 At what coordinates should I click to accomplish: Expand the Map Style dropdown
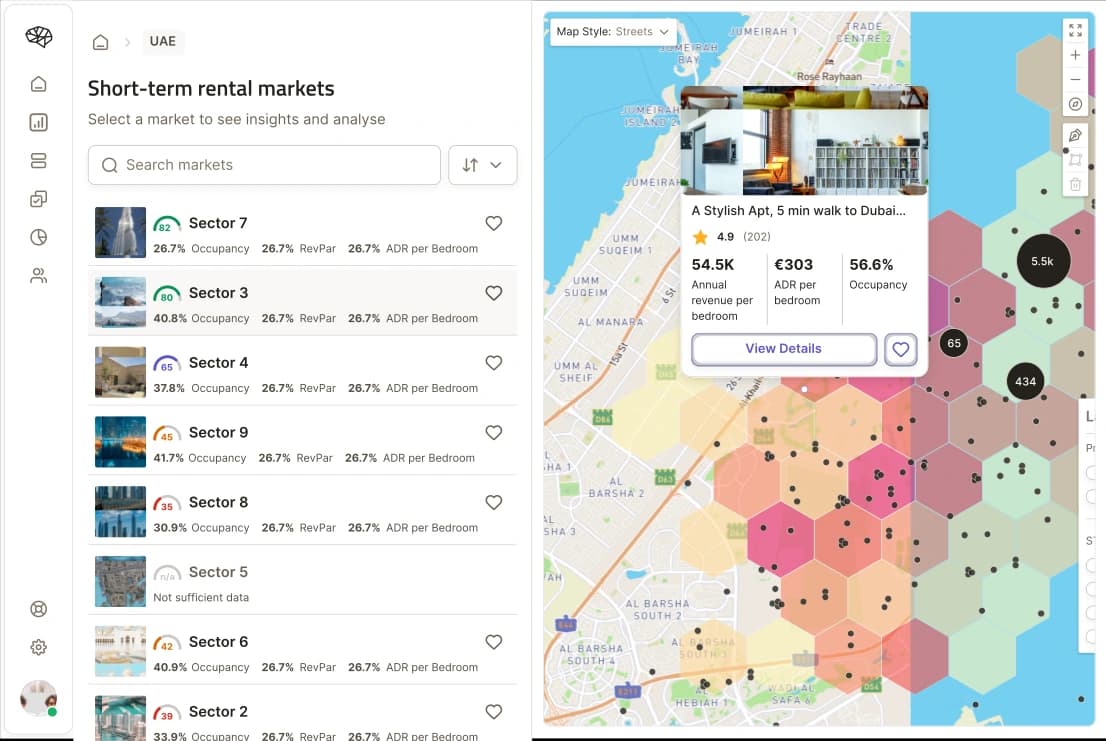(x=613, y=32)
